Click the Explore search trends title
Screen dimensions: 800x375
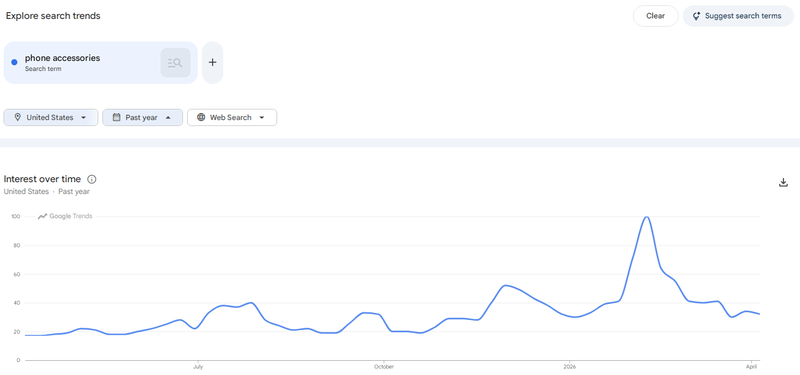pos(53,16)
